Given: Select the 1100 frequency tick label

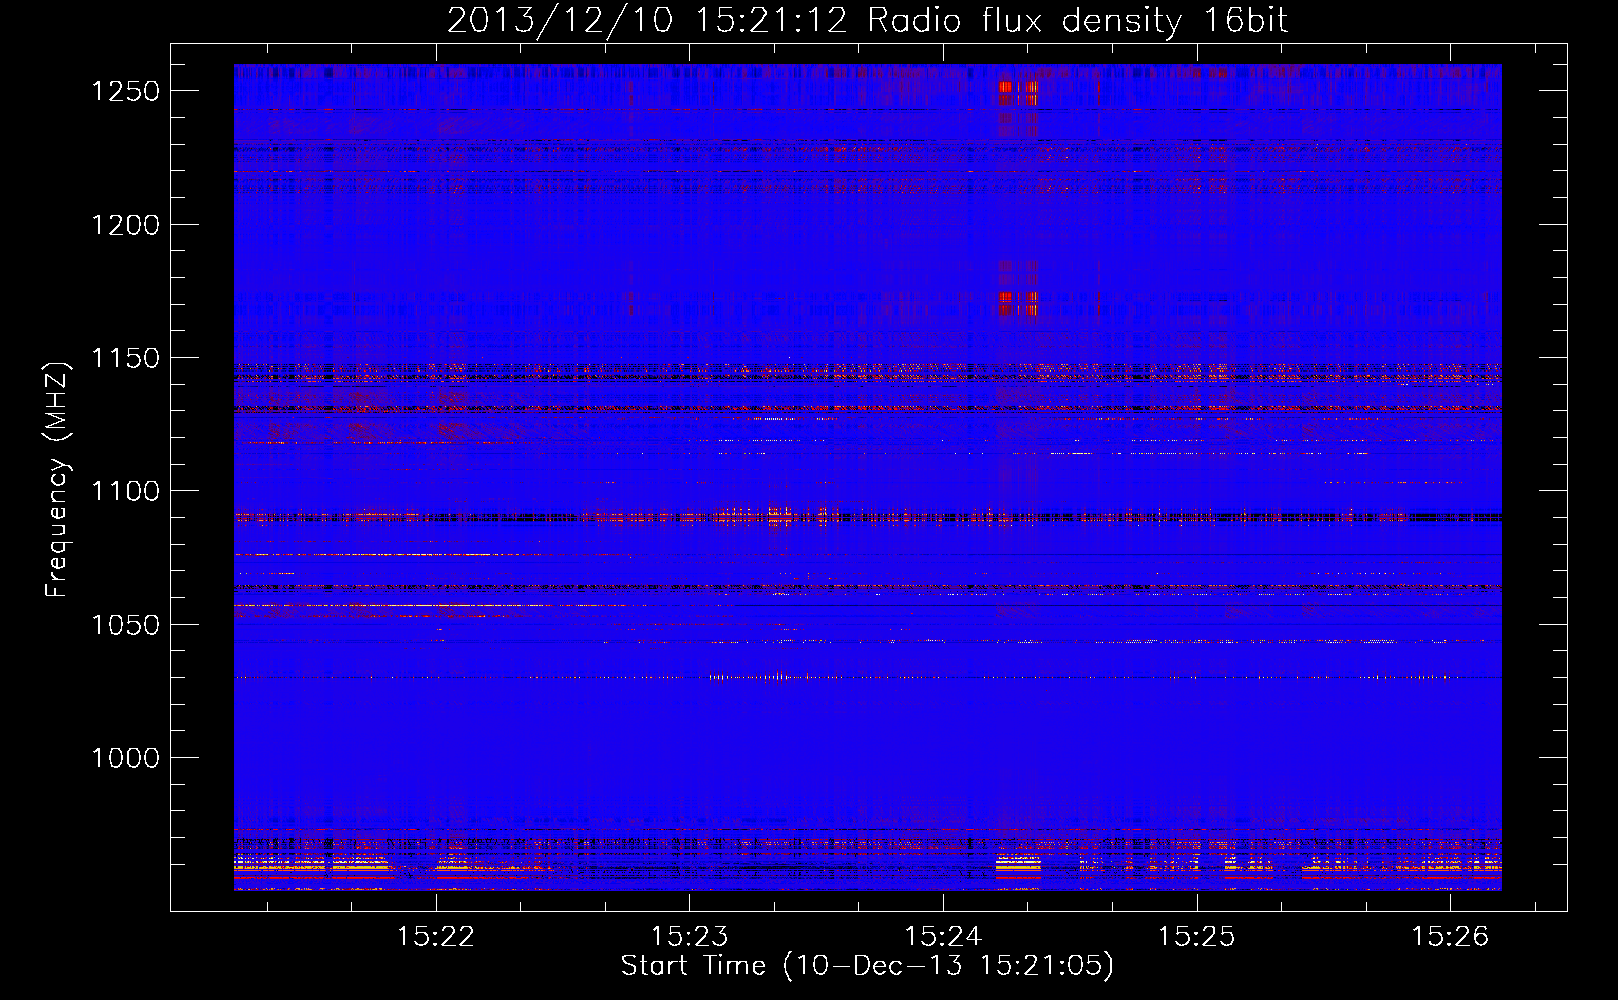Looking at the screenshot, I should pyautogui.click(x=125, y=491).
